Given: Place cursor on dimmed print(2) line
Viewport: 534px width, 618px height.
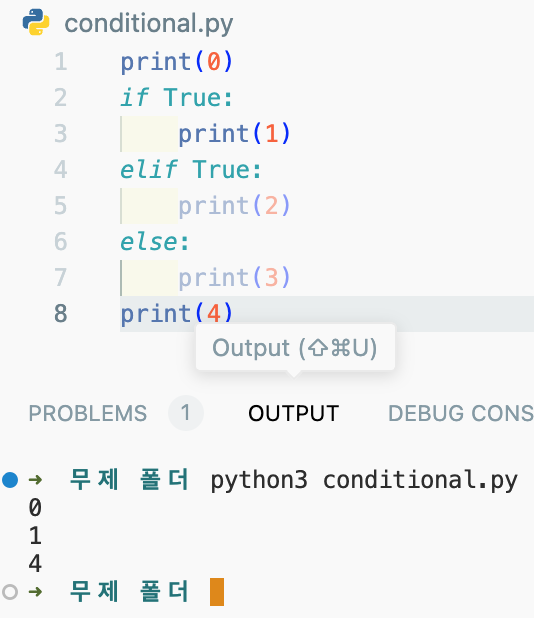Looking at the screenshot, I should pos(234,206).
